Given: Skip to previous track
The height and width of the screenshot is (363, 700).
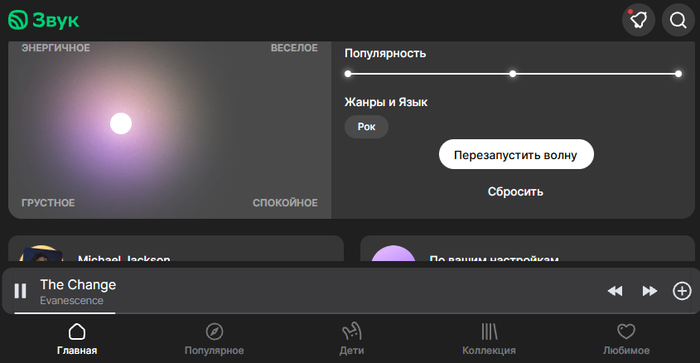Looking at the screenshot, I should point(615,291).
